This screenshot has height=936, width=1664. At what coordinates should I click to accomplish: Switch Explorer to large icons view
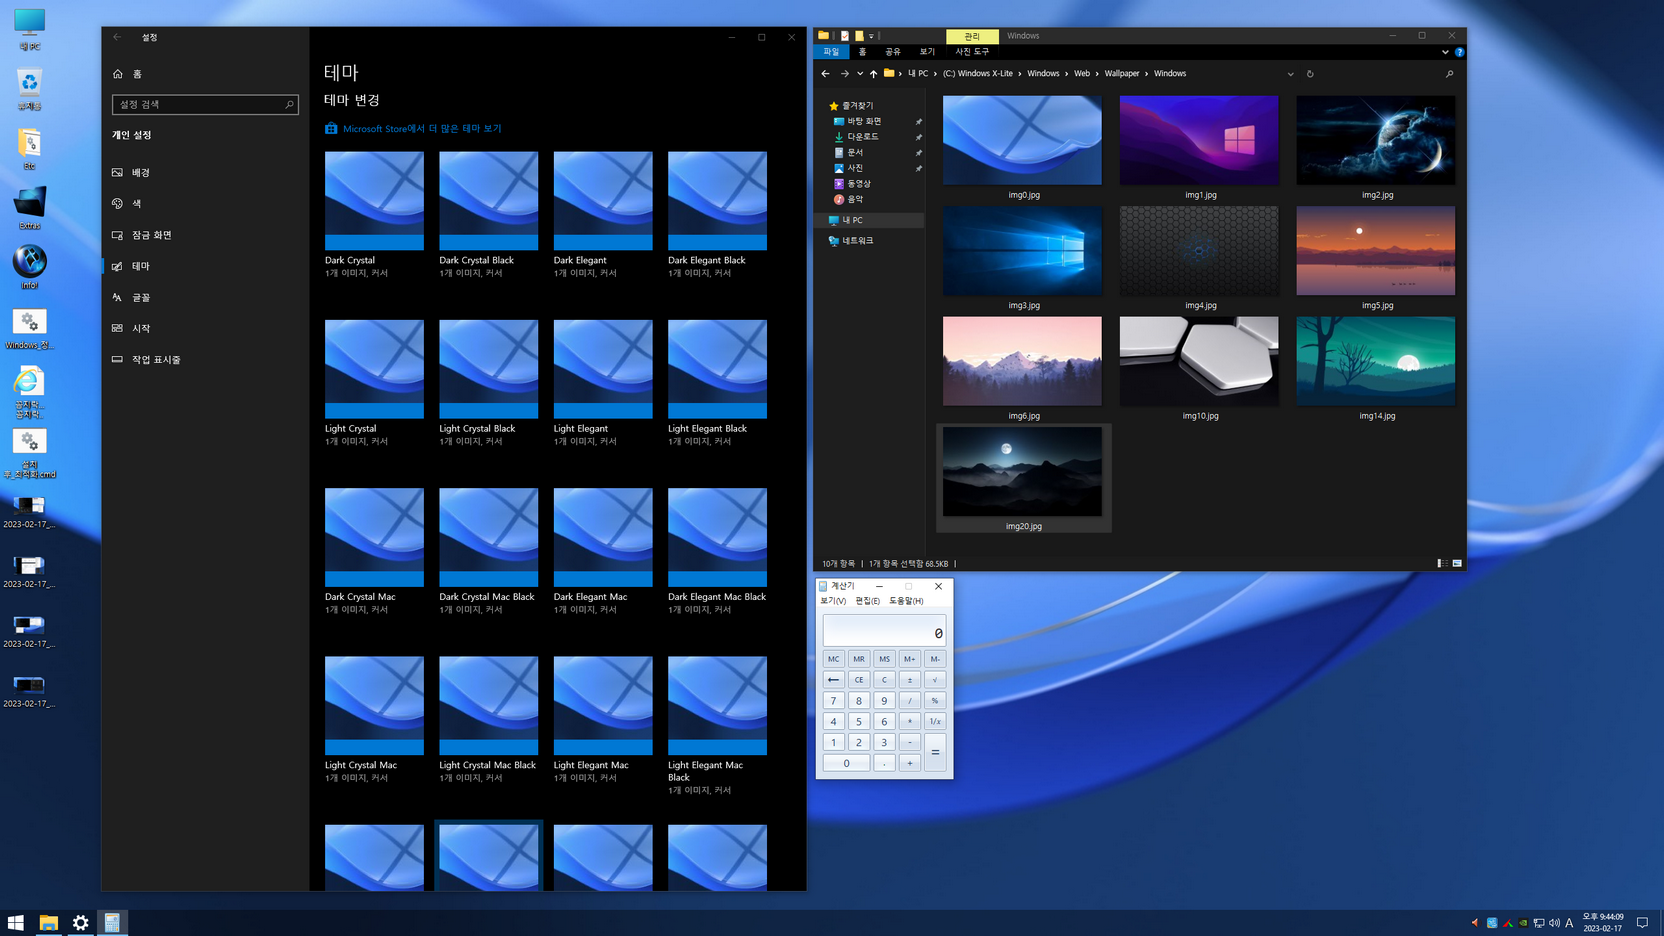pos(1457,564)
